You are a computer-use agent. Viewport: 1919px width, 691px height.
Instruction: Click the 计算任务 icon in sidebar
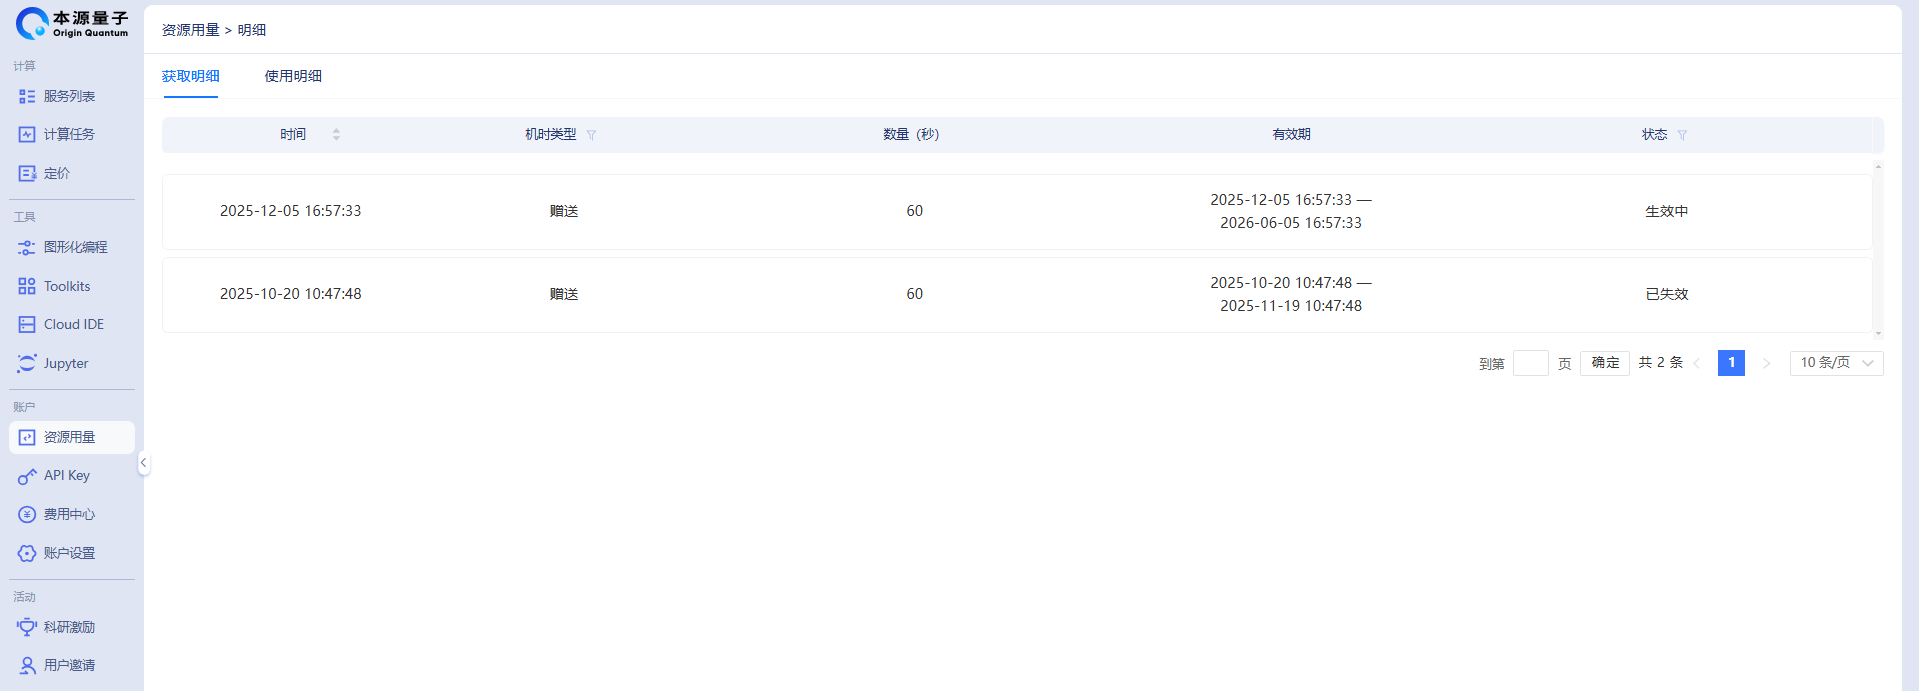point(27,135)
